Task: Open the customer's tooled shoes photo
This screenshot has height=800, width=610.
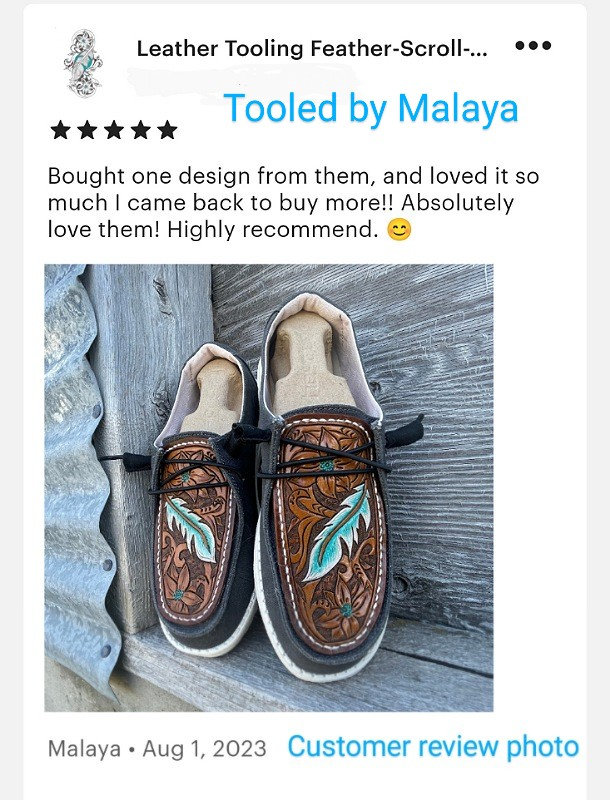Action: 269,487
